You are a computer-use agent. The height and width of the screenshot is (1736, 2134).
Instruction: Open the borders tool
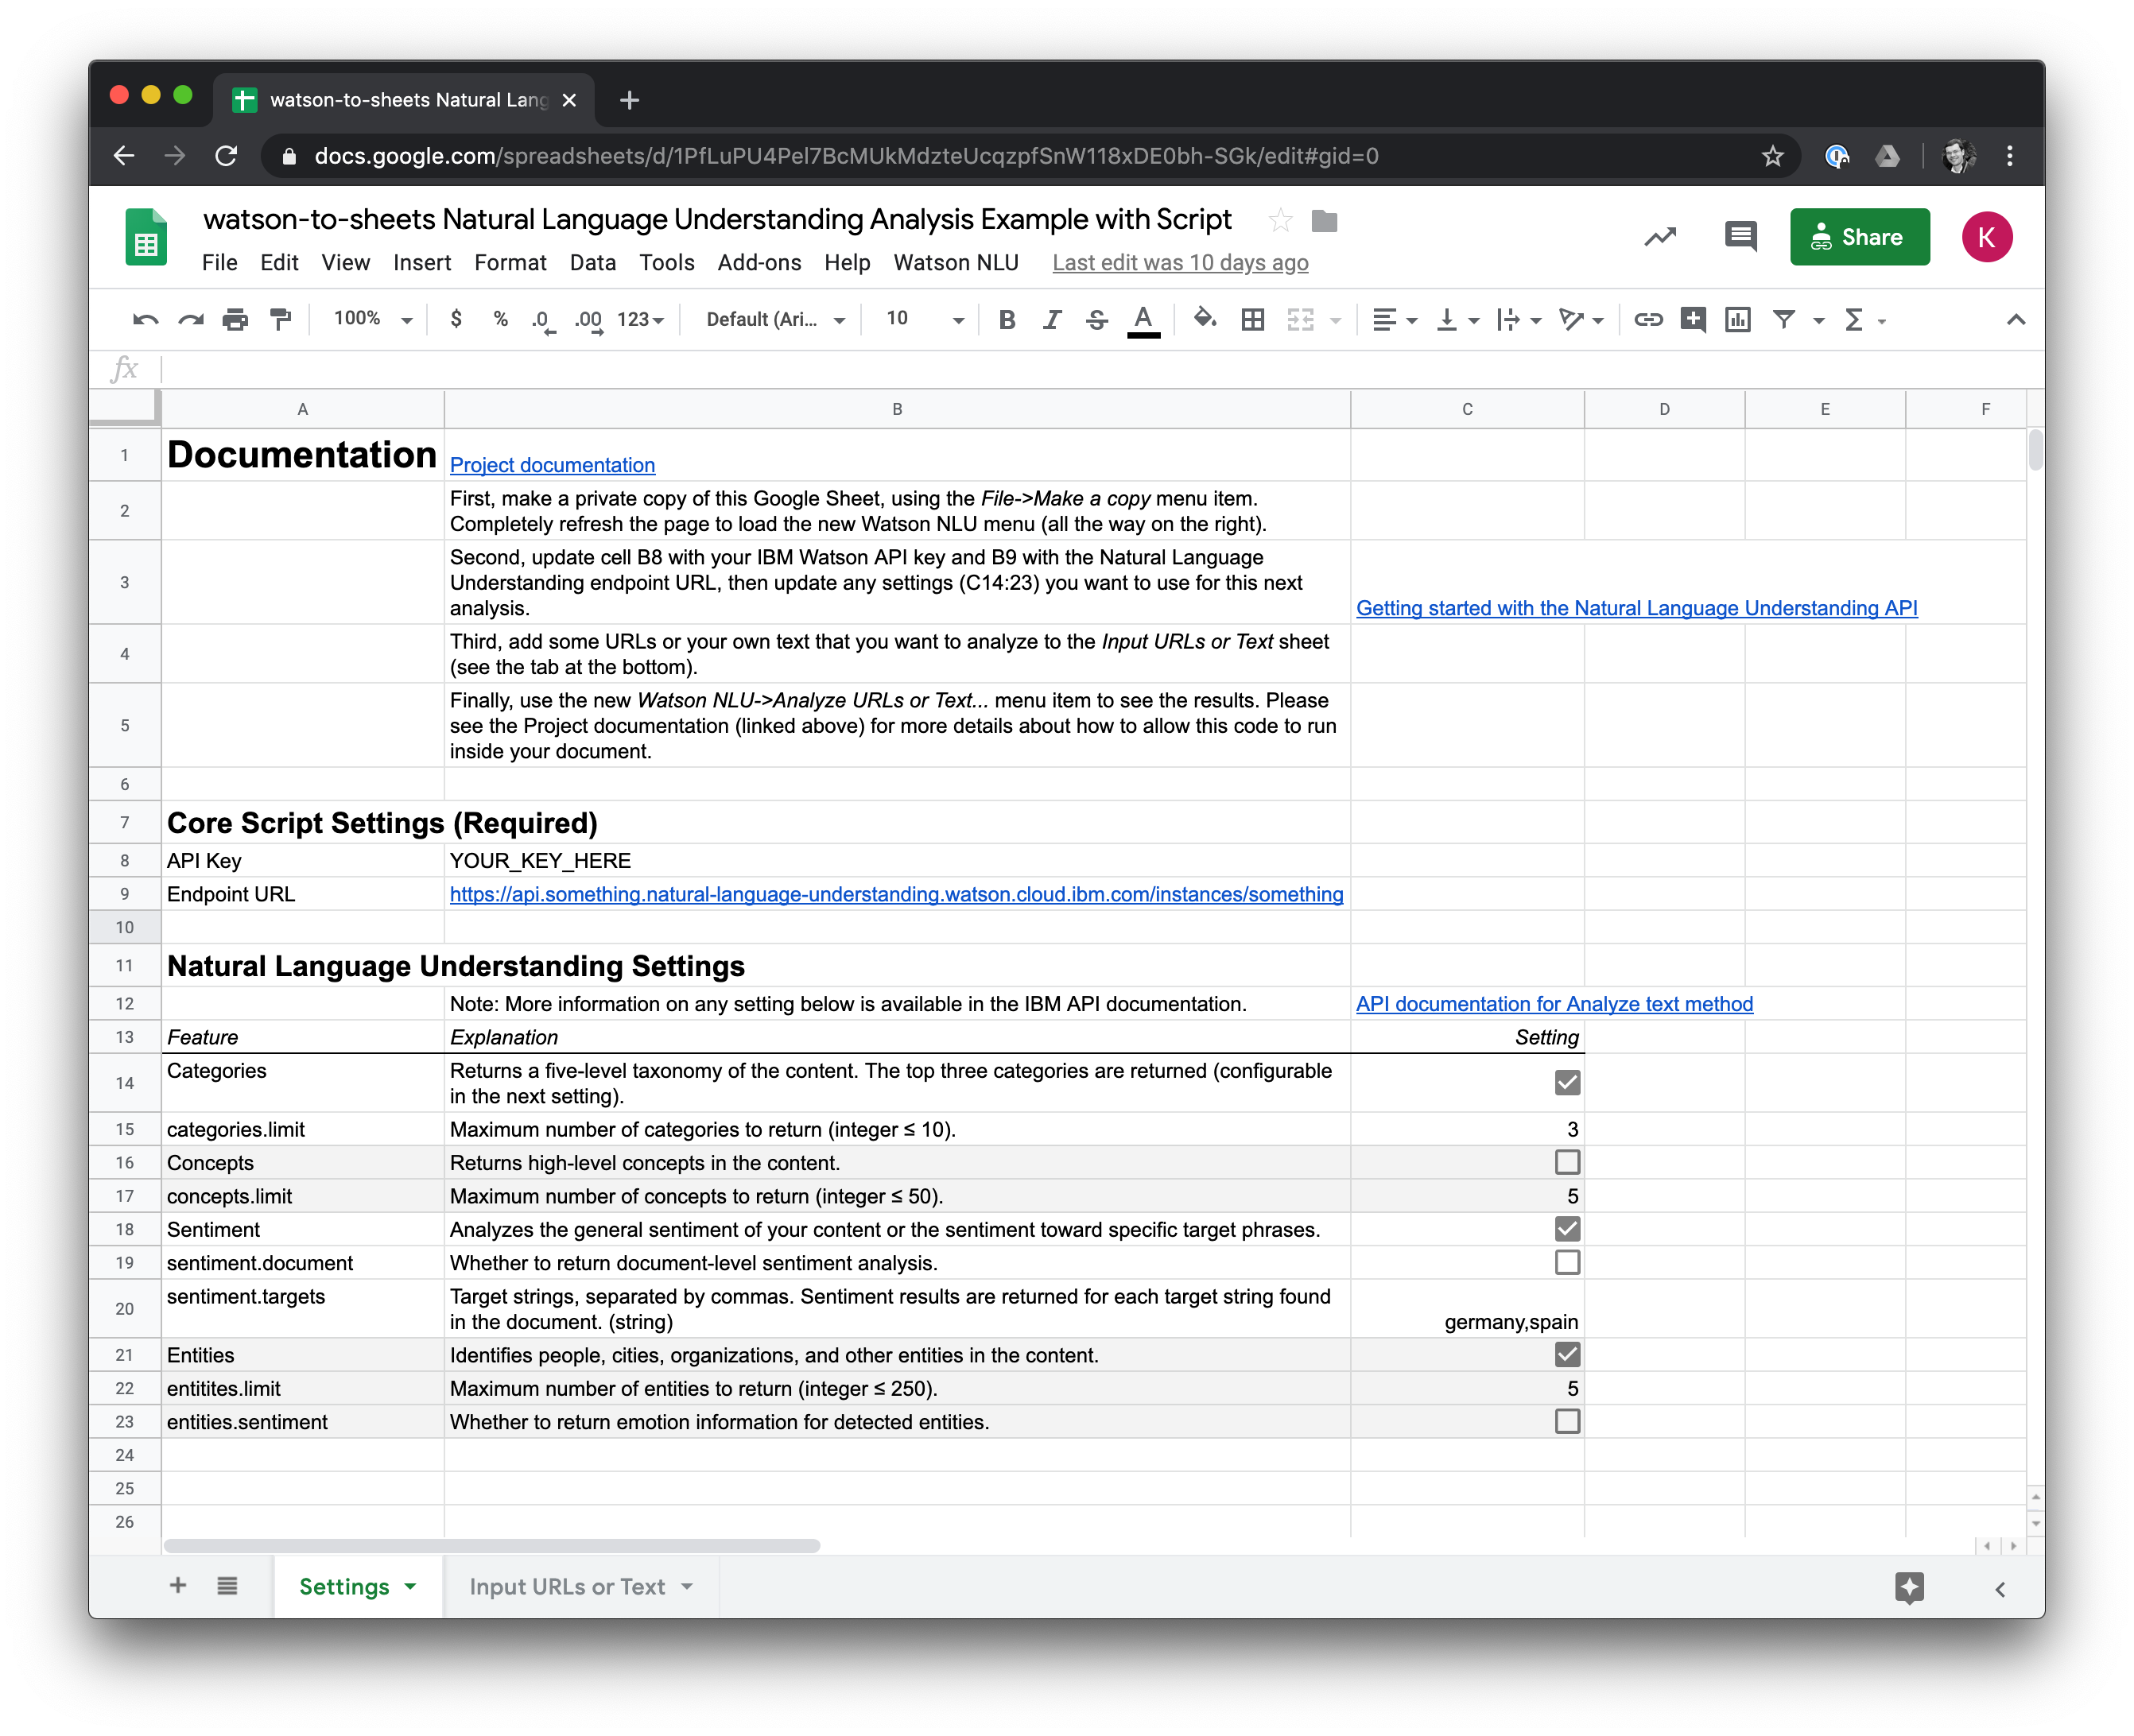[x=1253, y=320]
